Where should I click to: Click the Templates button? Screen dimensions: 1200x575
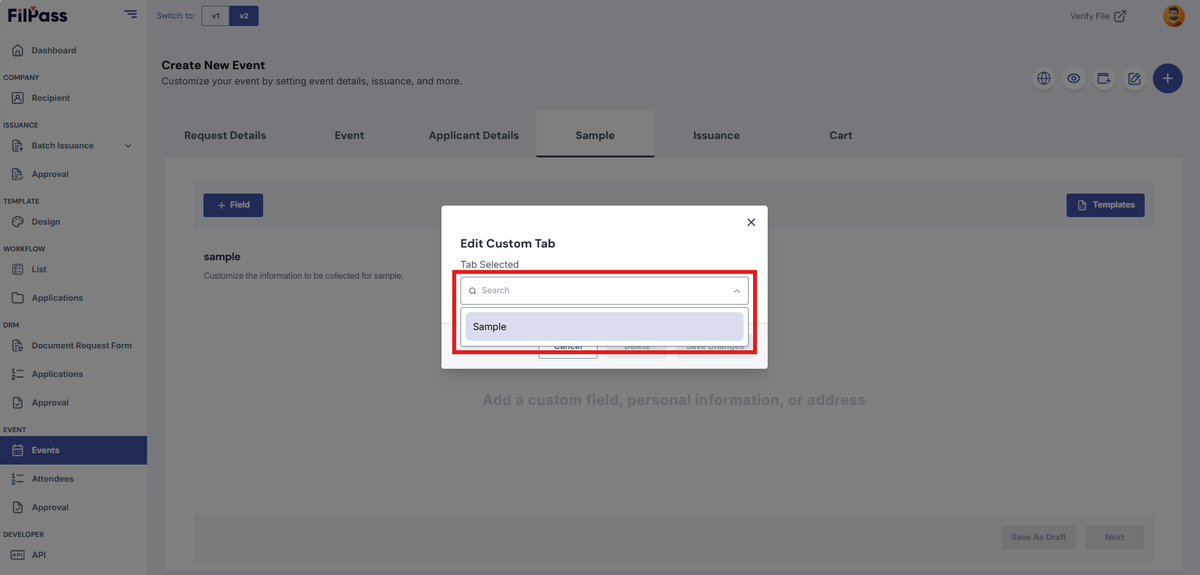pos(1105,205)
